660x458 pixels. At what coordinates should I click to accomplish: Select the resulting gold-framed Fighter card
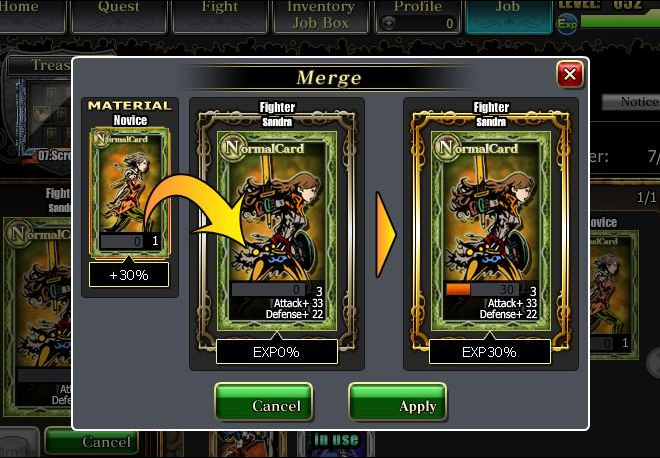click(x=490, y=231)
